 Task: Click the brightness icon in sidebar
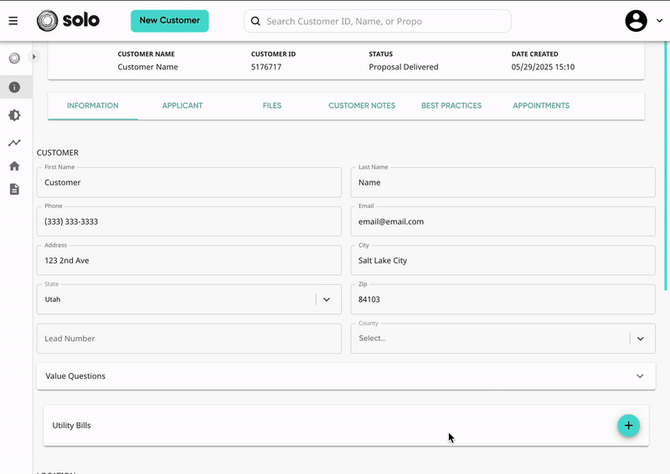tap(14, 115)
